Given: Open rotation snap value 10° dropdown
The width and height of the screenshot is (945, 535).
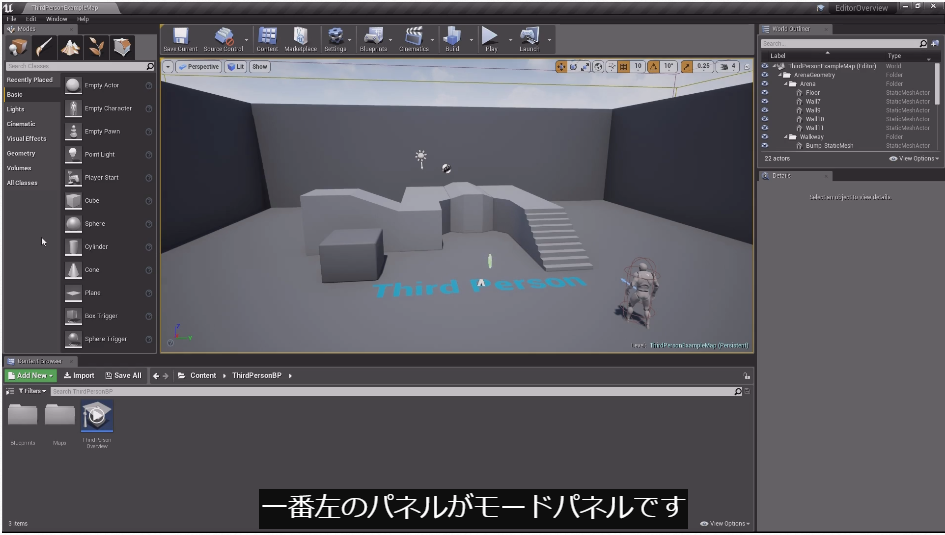Looking at the screenshot, I should pos(668,67).
